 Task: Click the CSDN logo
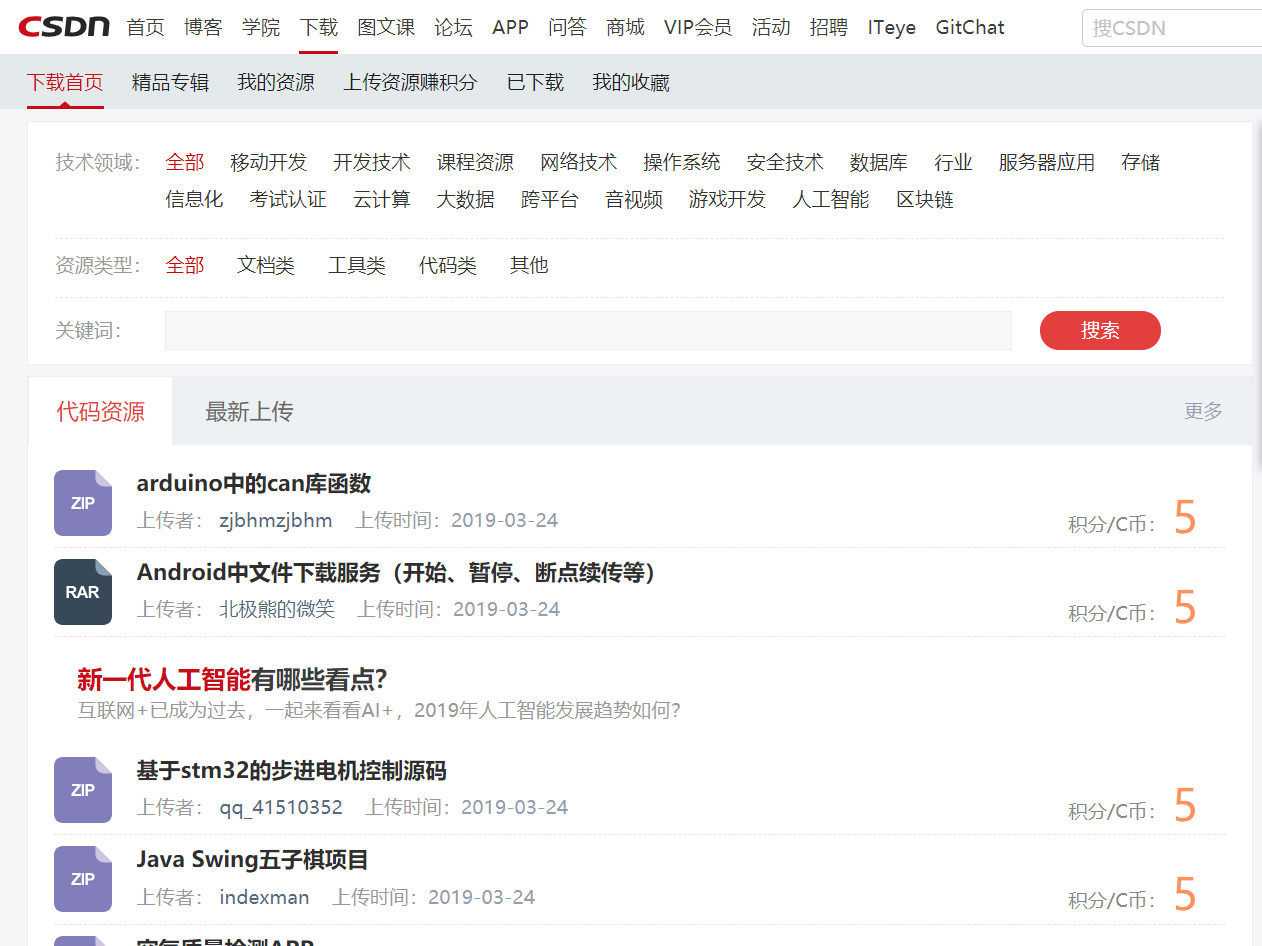pyautogui.click(x=64, y=27)
